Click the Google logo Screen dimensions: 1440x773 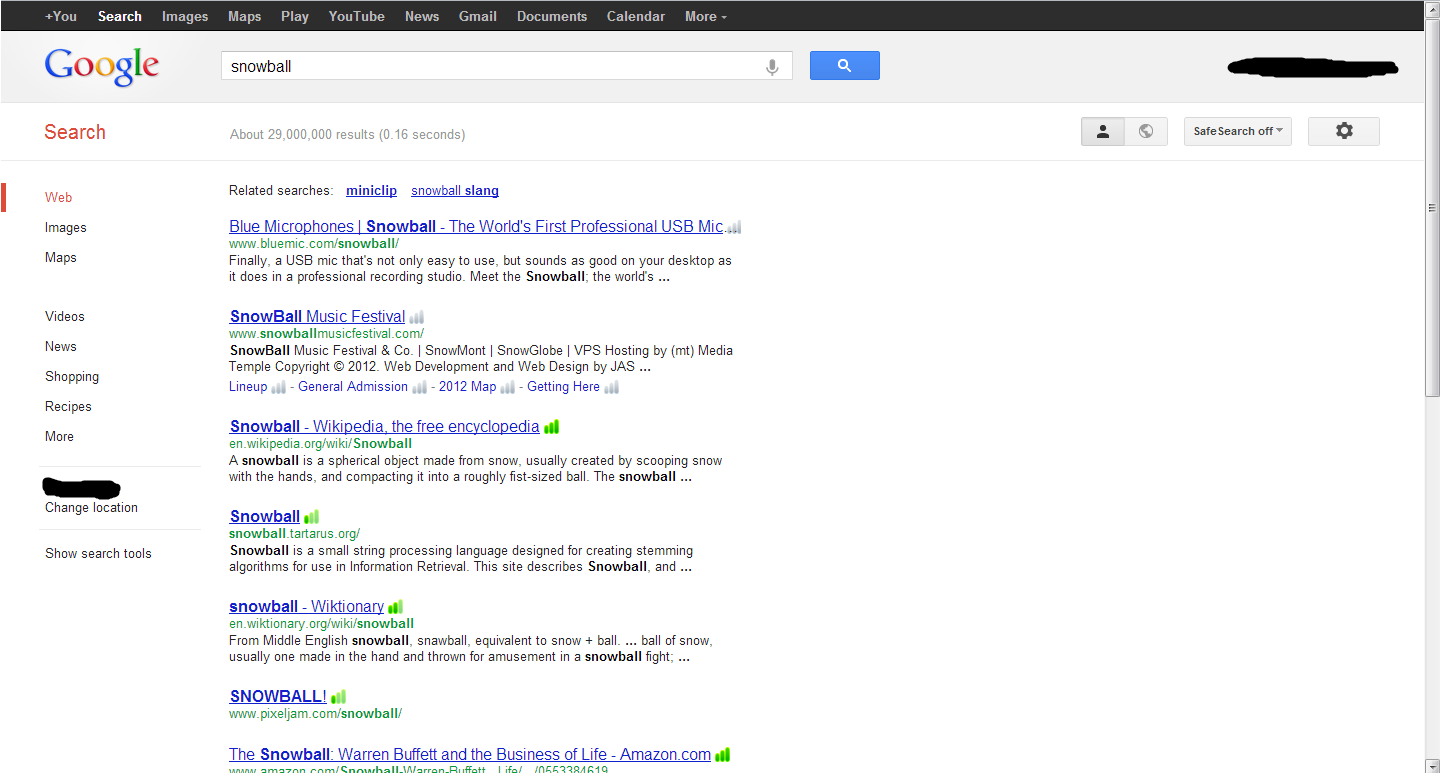pyautogui.click(x=102, y=67)
